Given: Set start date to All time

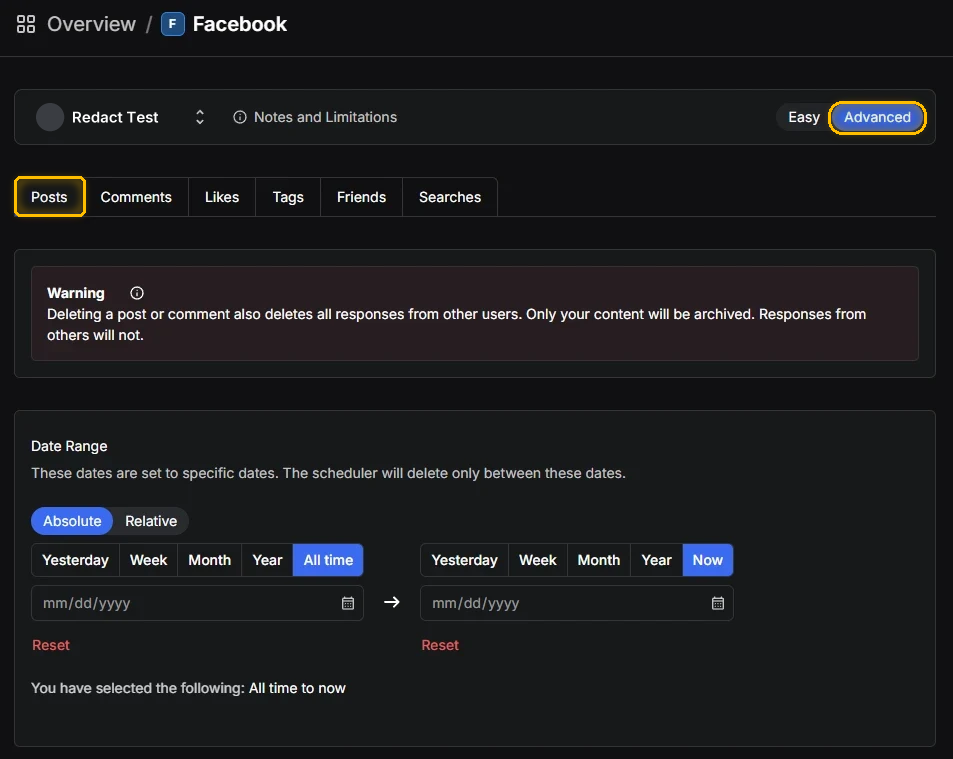Looking at the screenshot, I should point(328,560).
